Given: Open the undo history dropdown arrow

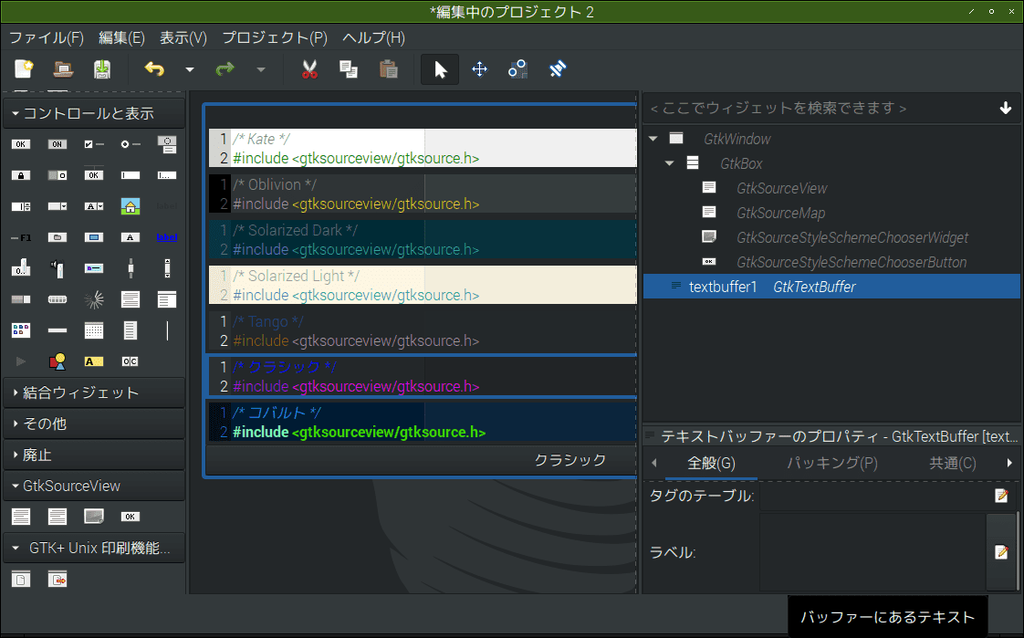Looking at the screenshot, I should point(189,69).
